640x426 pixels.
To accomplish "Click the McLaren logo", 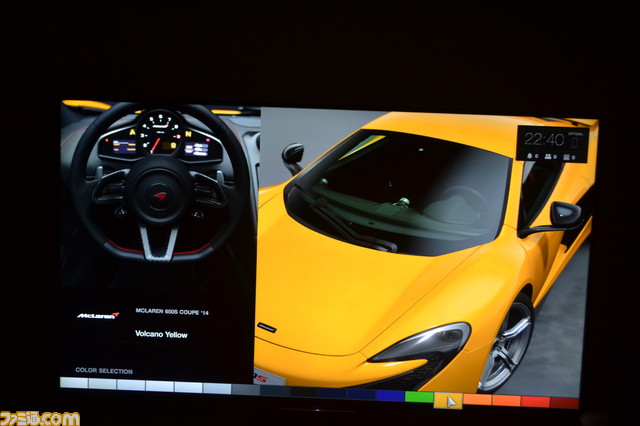I will tap(98, 315).
